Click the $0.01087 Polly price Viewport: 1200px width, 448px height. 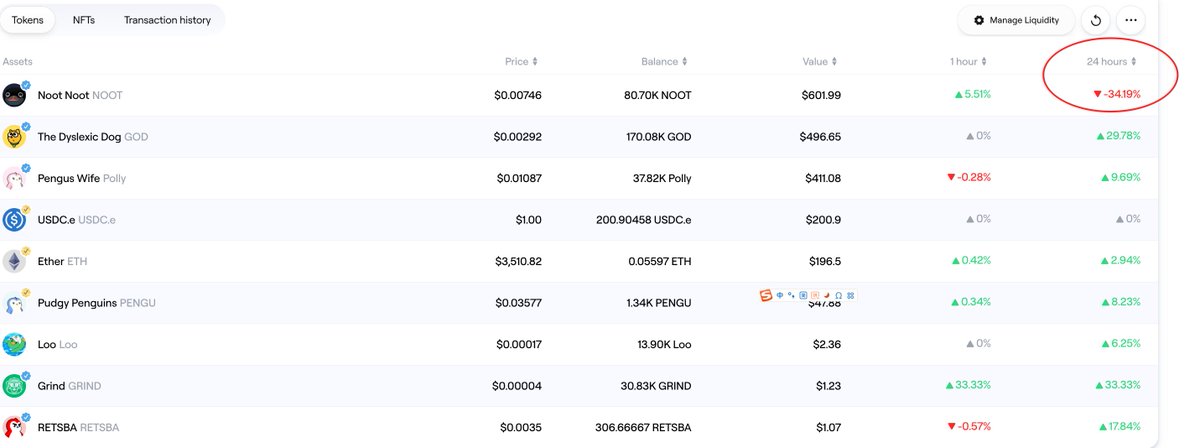[x=519, y=179]
